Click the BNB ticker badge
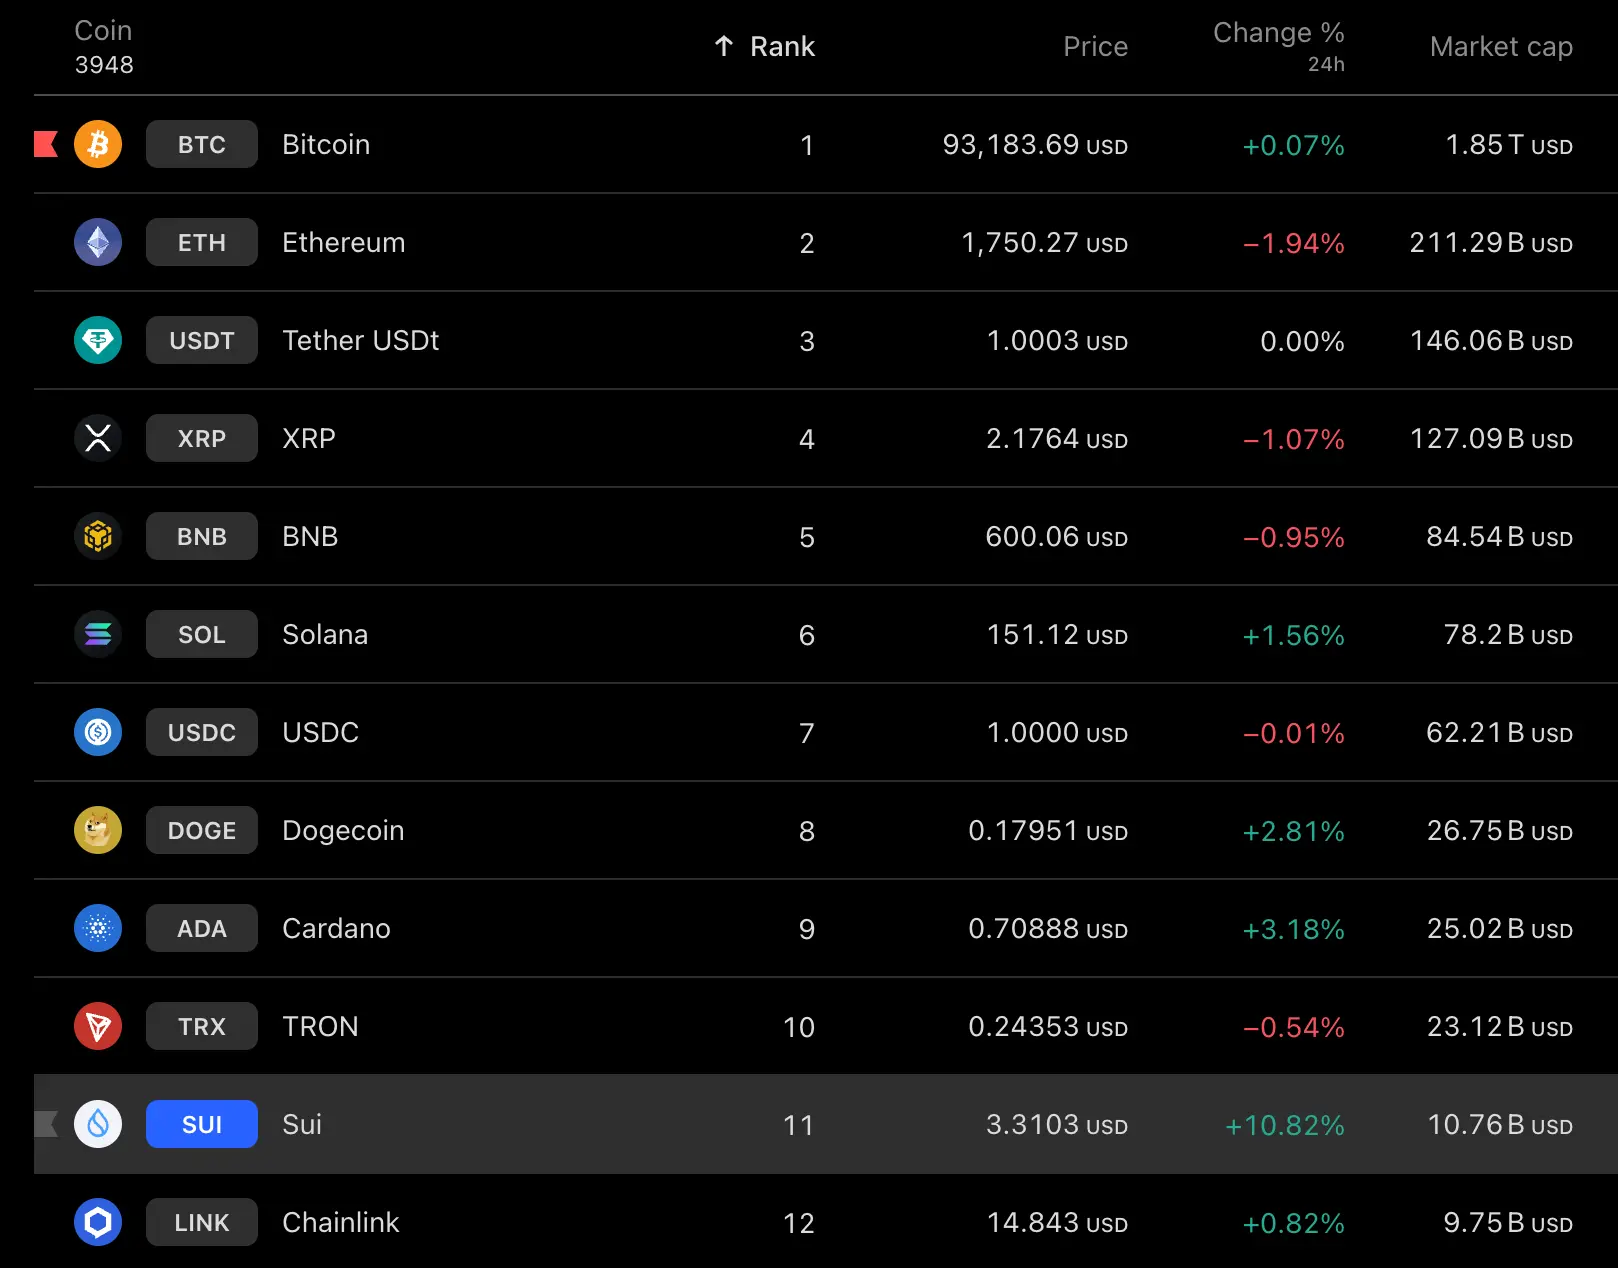This screenshot has width=1618, height=1268. 202,536
